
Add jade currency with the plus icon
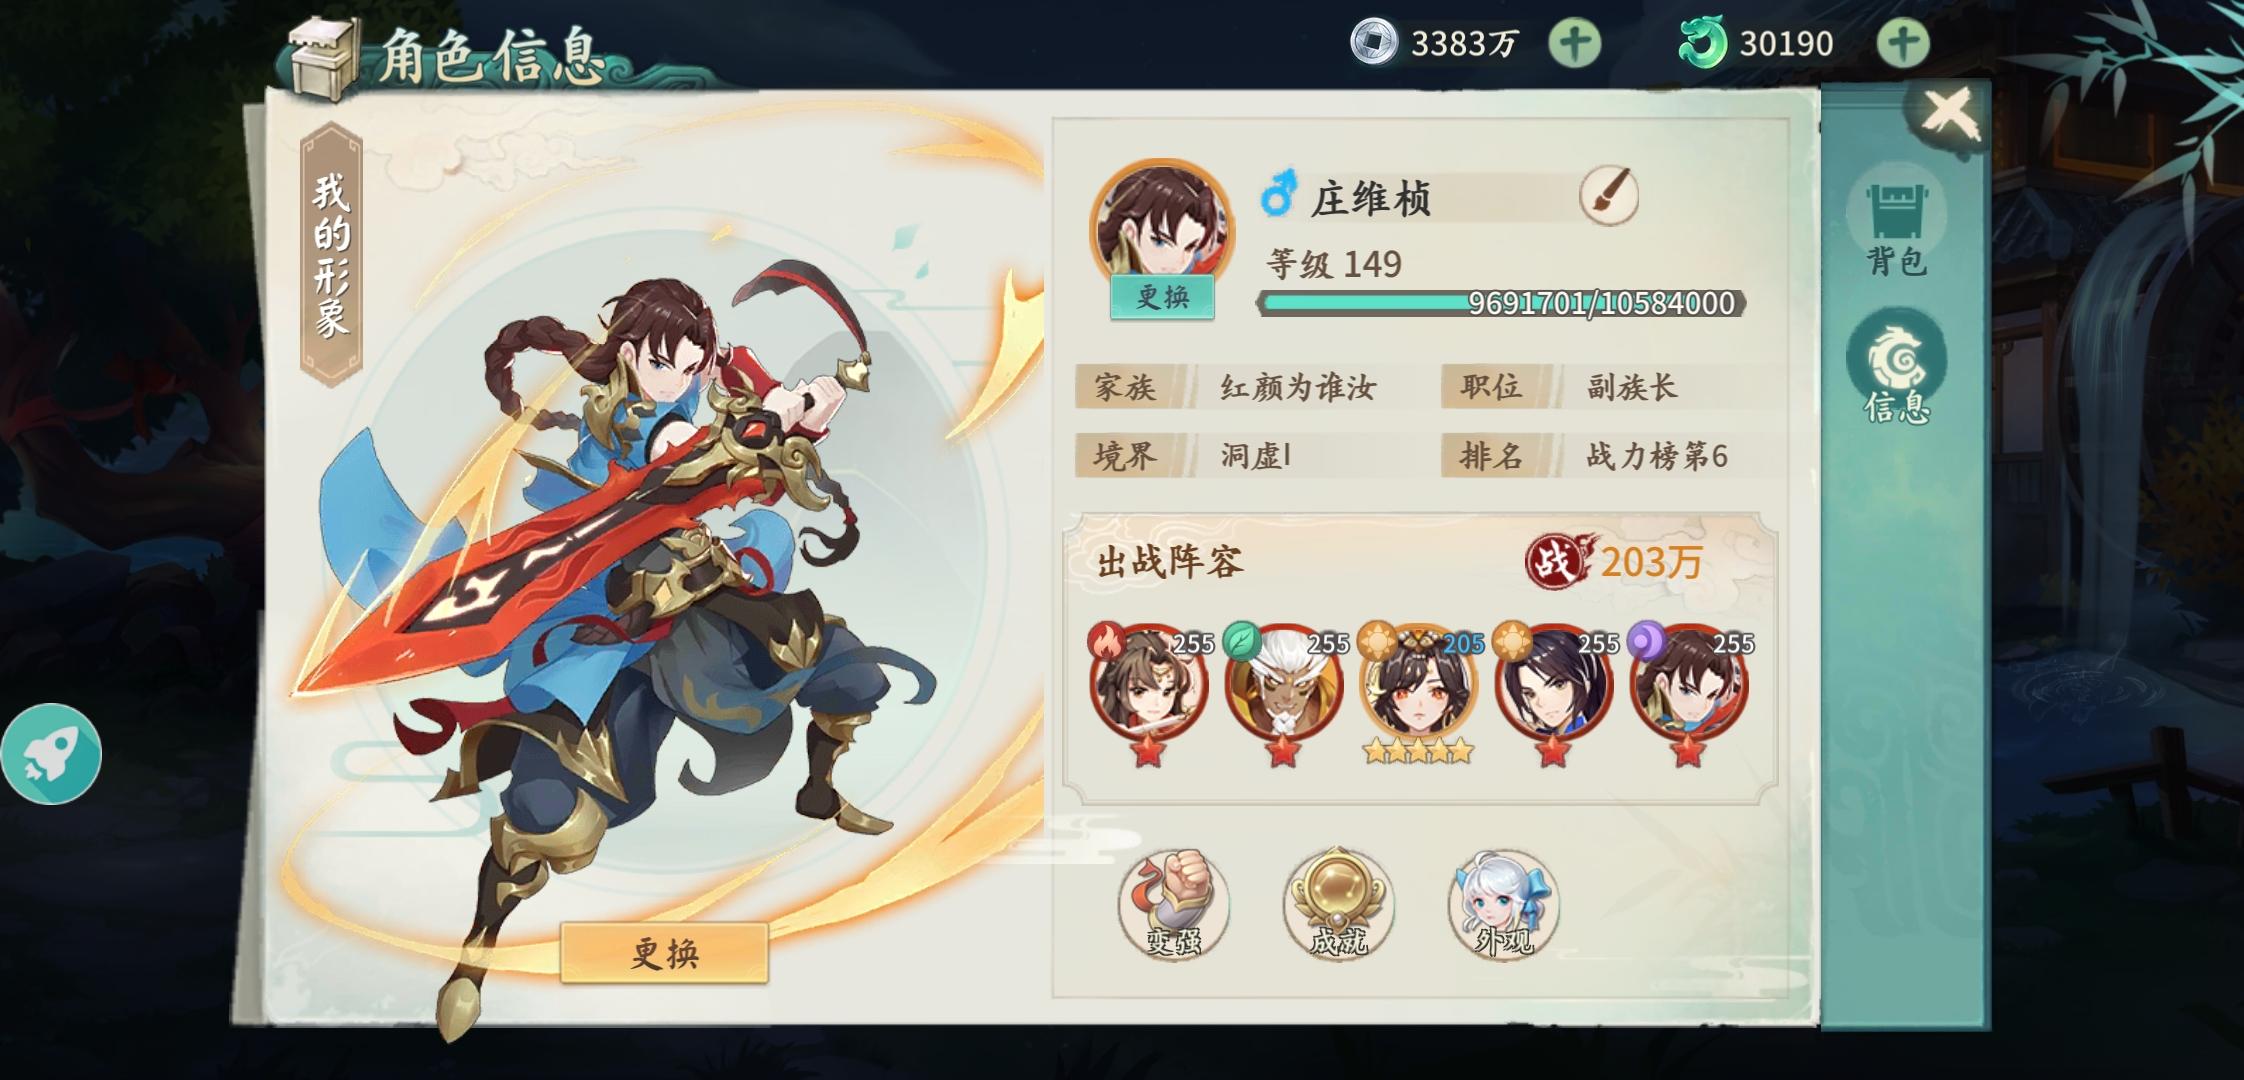coord(1902,43)
